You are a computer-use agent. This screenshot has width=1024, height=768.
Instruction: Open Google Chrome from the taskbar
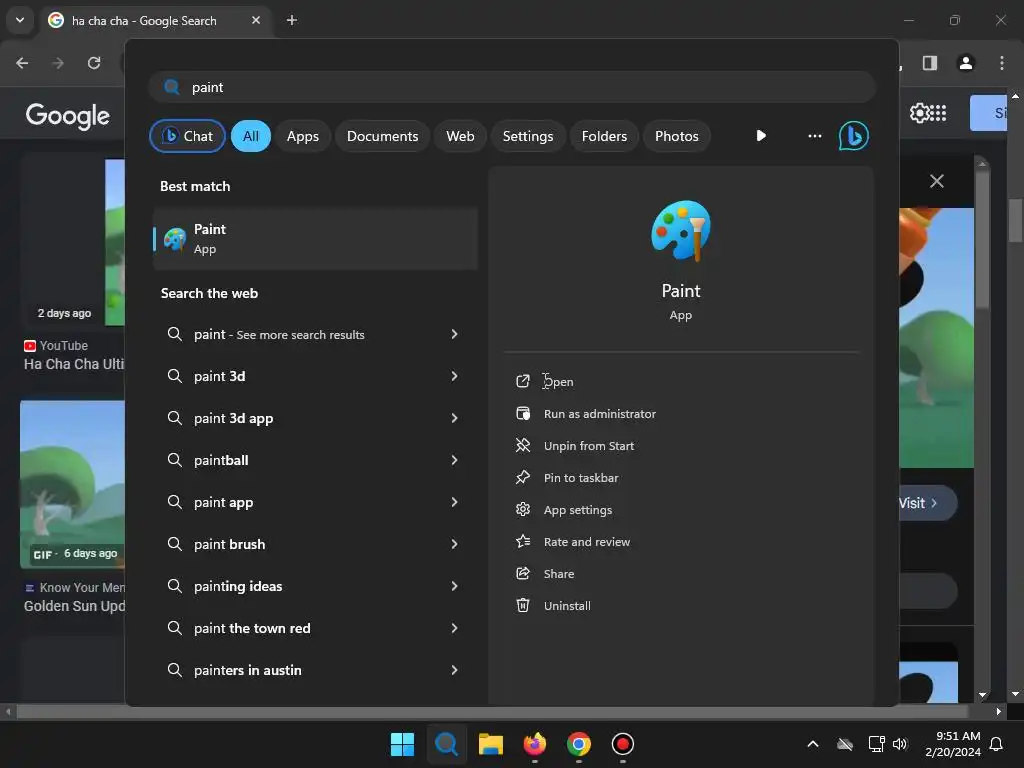tap(579, 744)
